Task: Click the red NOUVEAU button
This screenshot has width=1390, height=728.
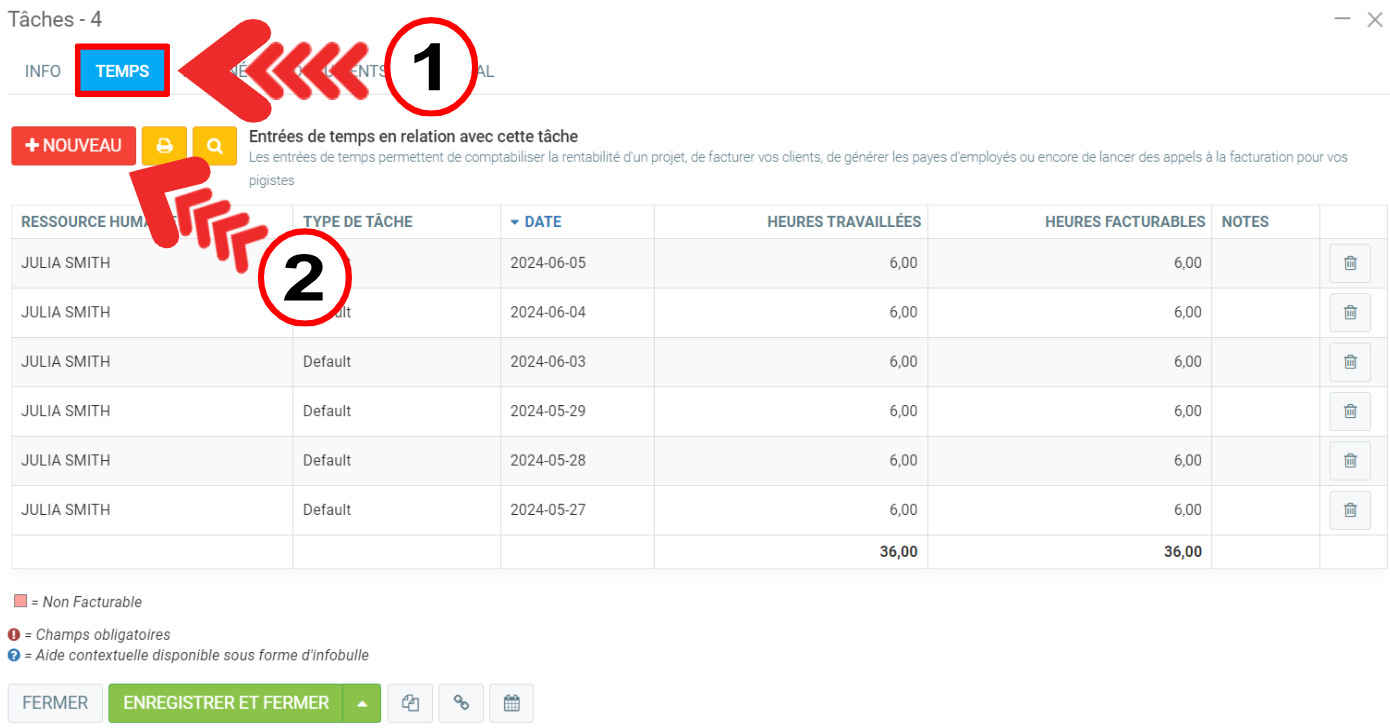Action: click(73, 146)
